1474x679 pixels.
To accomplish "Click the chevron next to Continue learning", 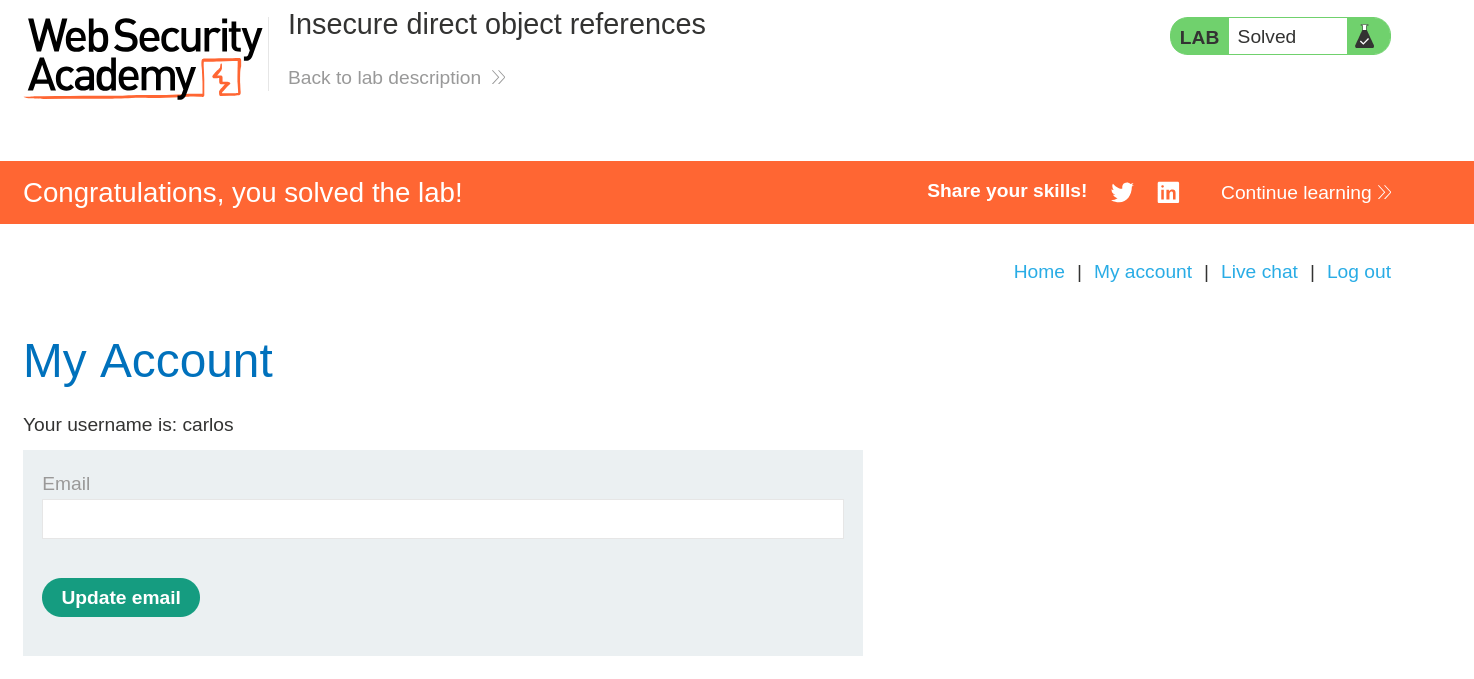I will 1385,193.
